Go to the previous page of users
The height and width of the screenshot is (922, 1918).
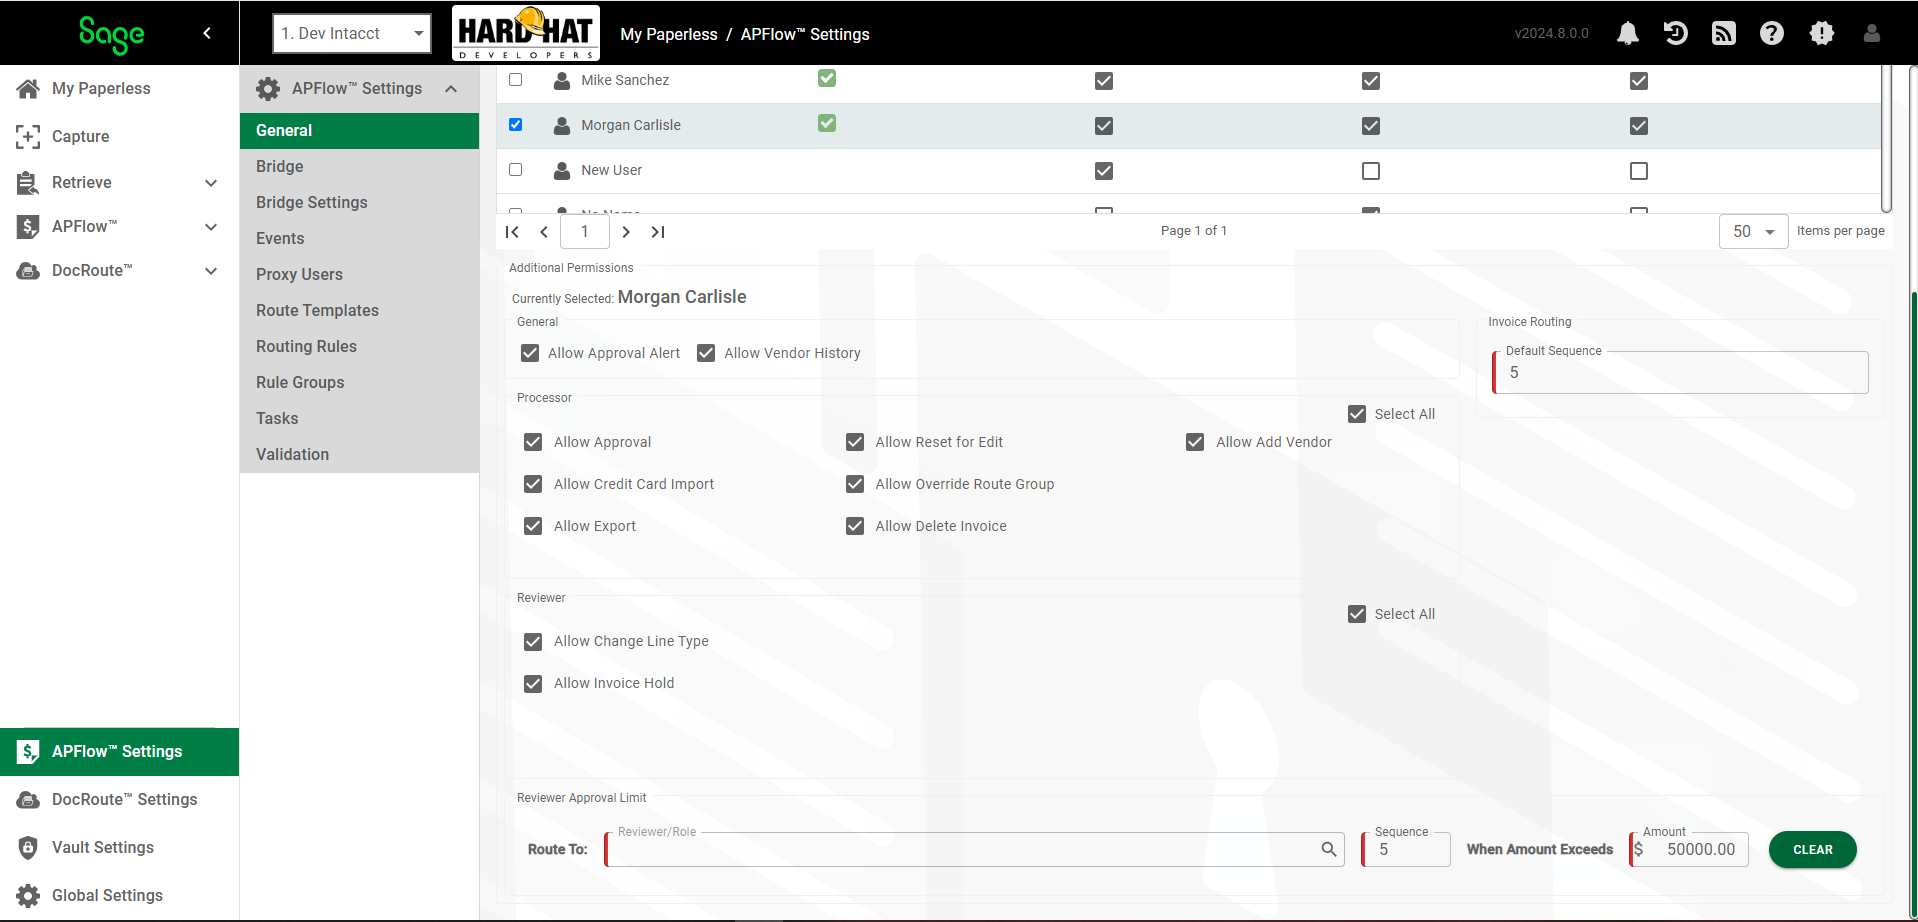(x=544, y=231)
